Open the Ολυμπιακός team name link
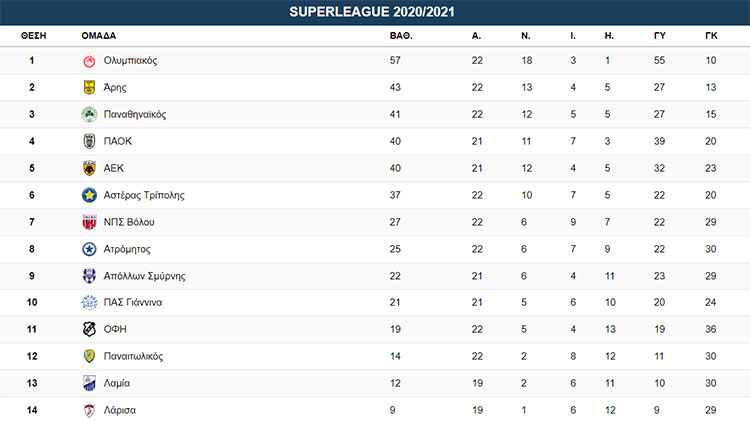 click(x=130, y=61)
